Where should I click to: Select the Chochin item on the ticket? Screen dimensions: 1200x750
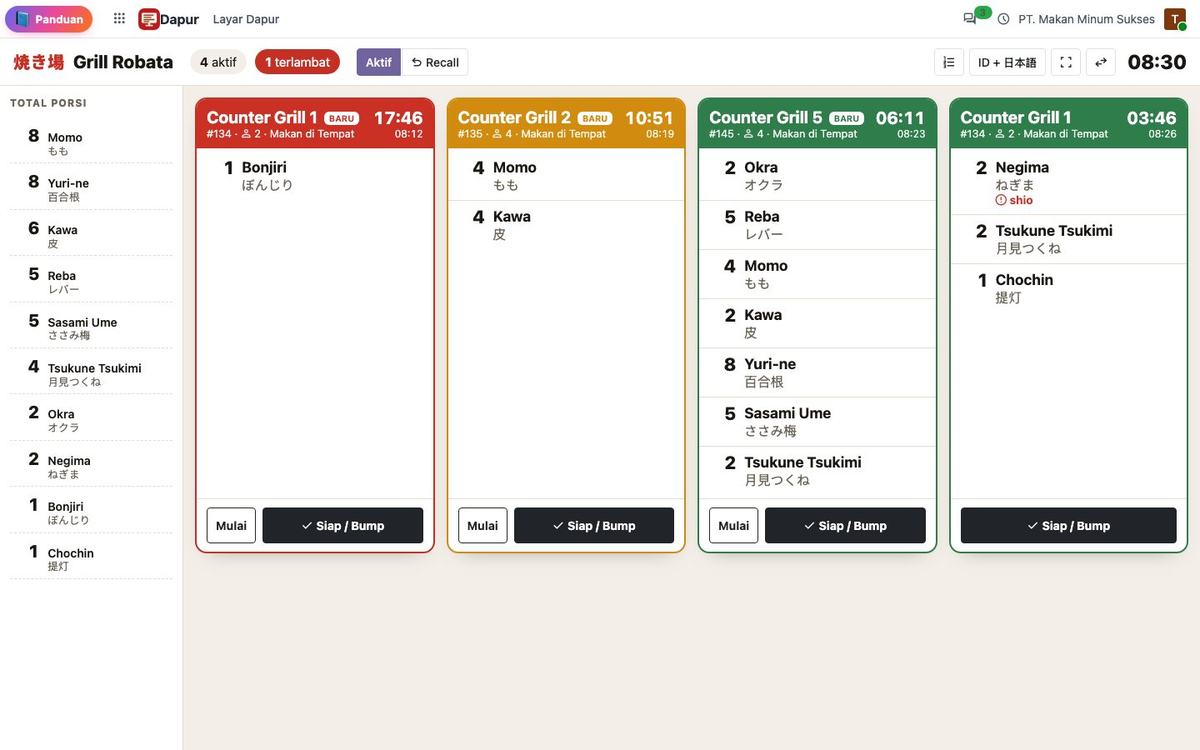(x=1069, y=288)
